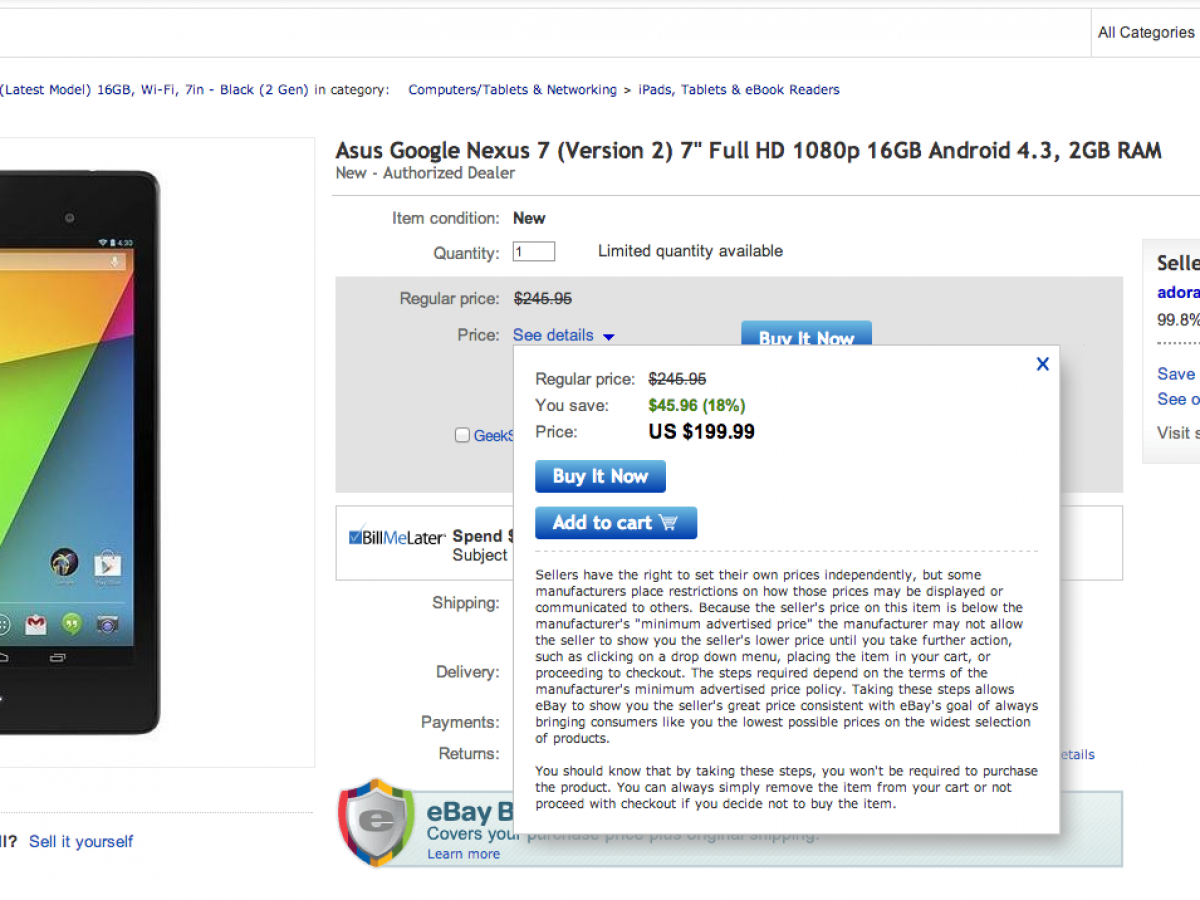The width and height of the screenshot is (1200, 900).
Task: Click the Hangouts icon on the tablet screen
Action: tap(71, 625)
